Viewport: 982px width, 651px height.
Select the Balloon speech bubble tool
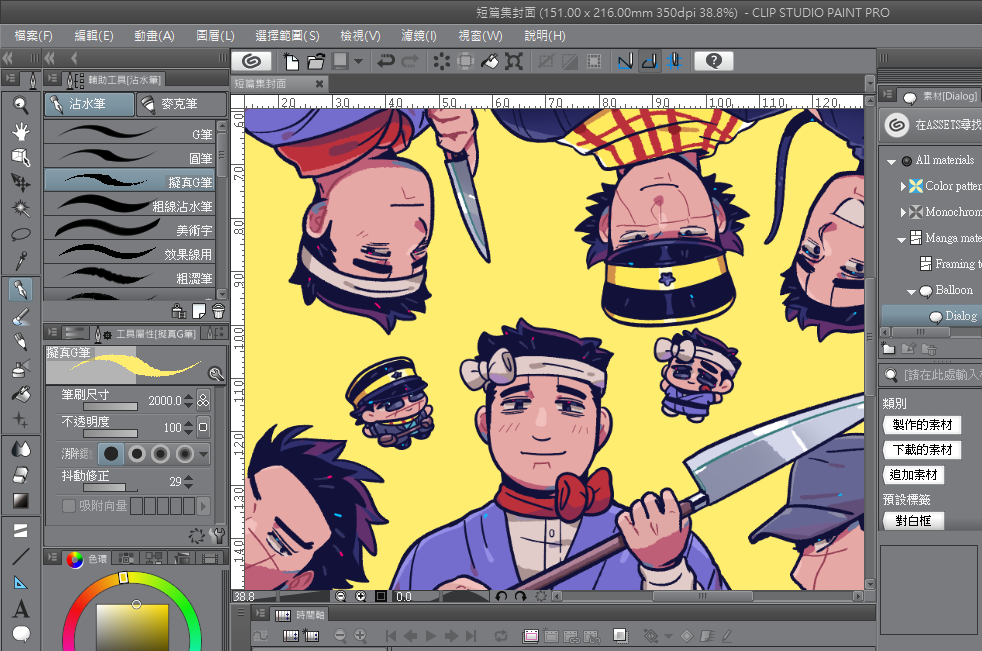tap(21, 634)
